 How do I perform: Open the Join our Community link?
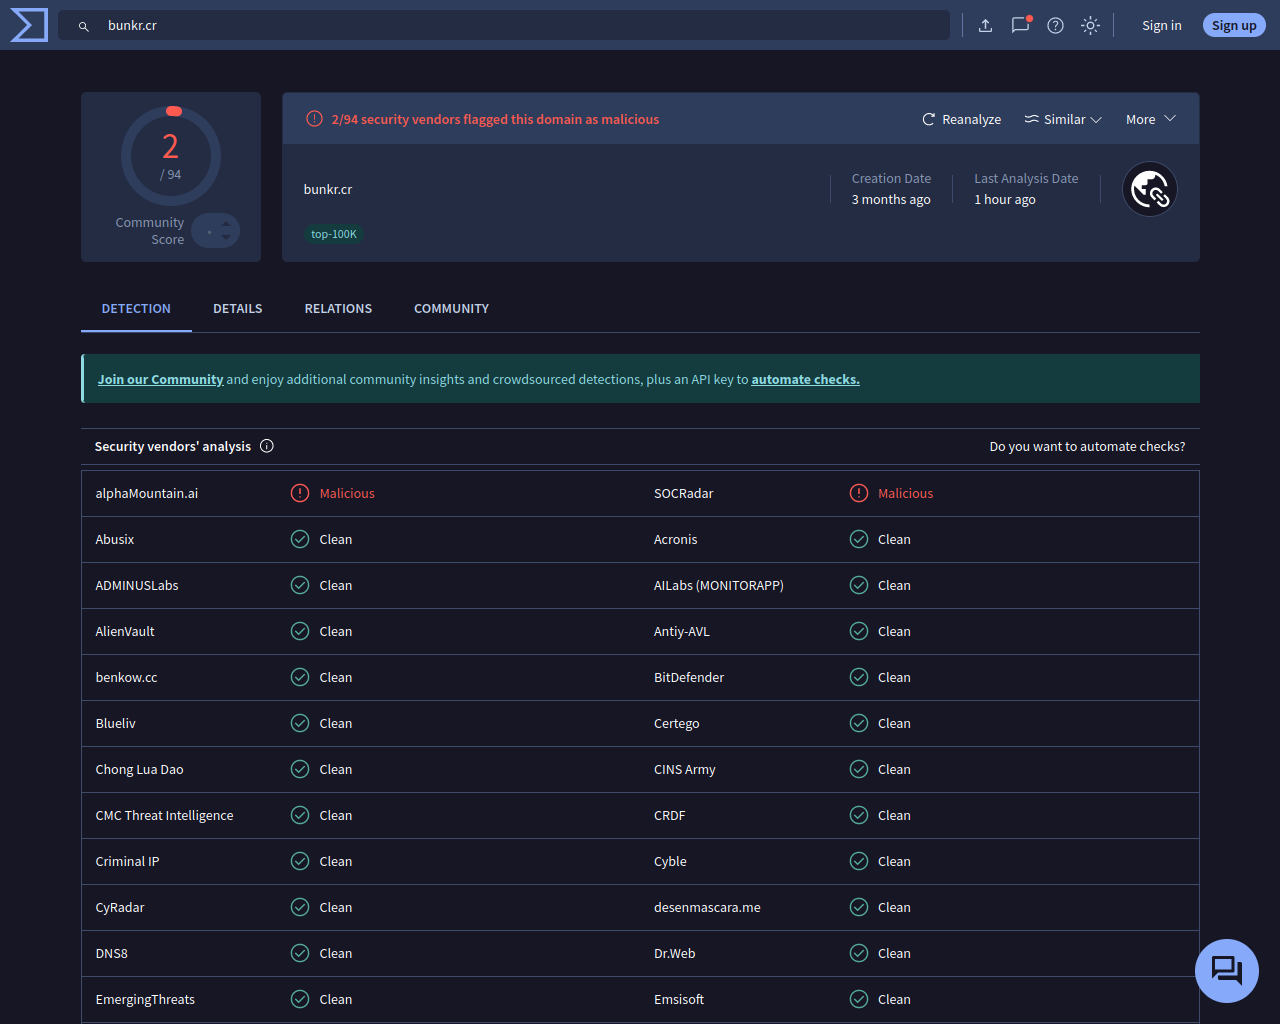pyautogui.click(x=160, y=379)
